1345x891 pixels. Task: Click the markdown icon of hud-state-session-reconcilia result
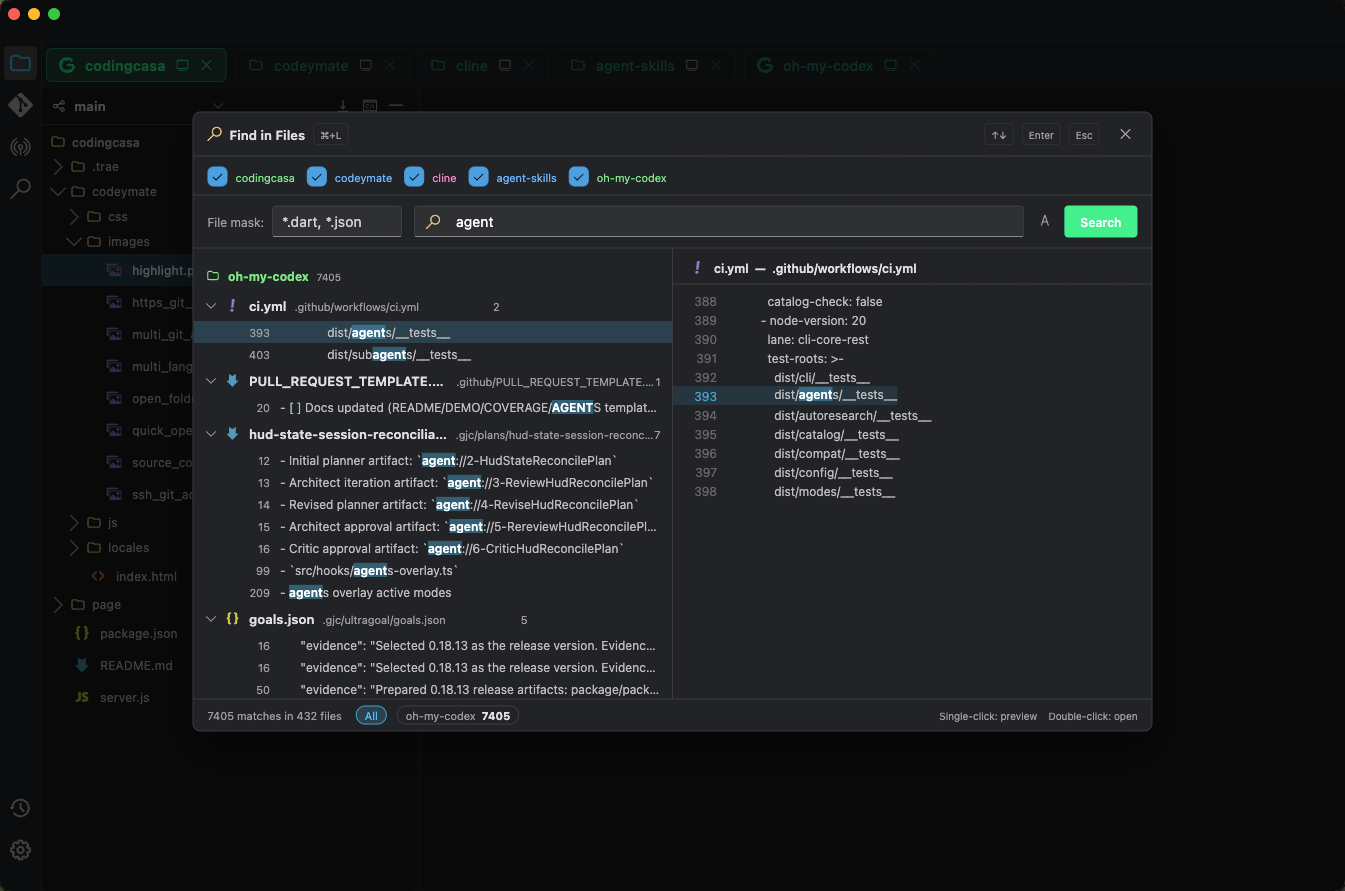click(232, 434)
